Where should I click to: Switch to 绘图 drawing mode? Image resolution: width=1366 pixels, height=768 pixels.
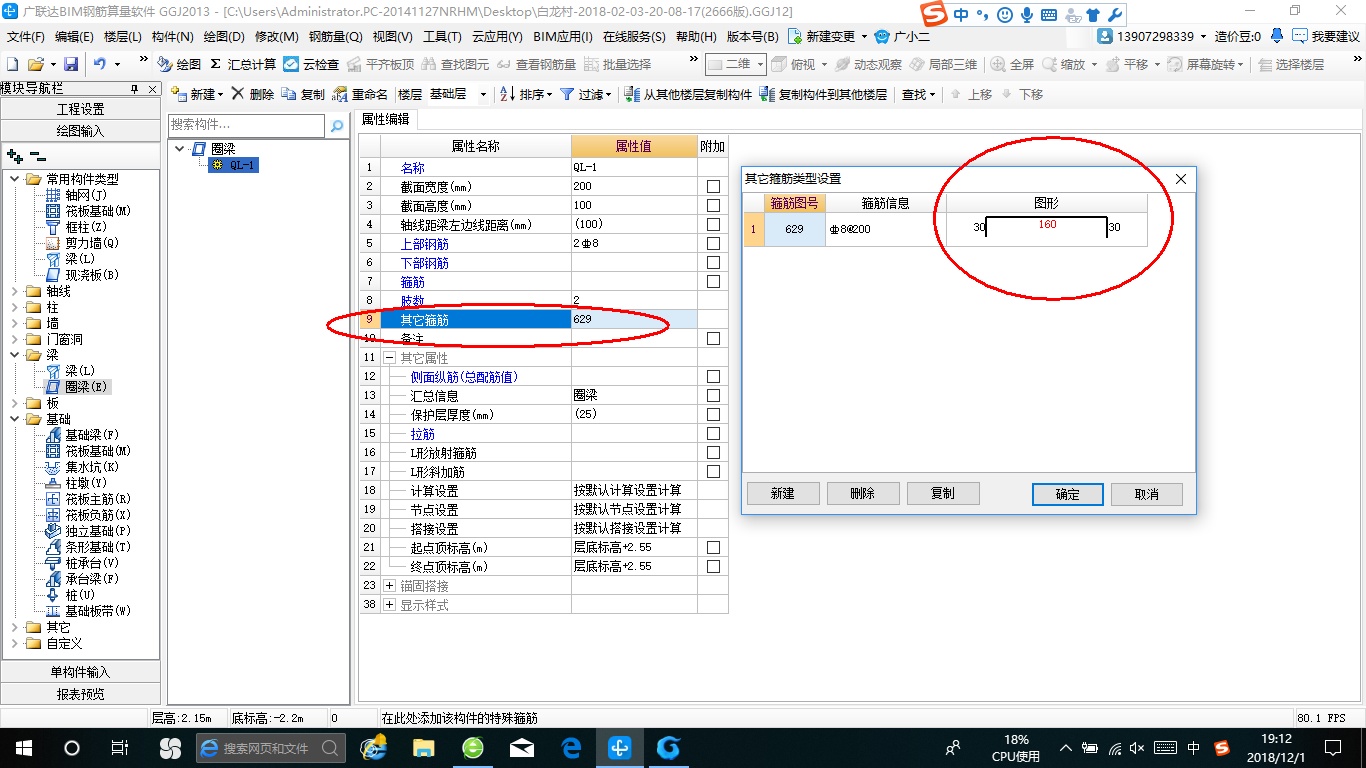tap(179, 64)
